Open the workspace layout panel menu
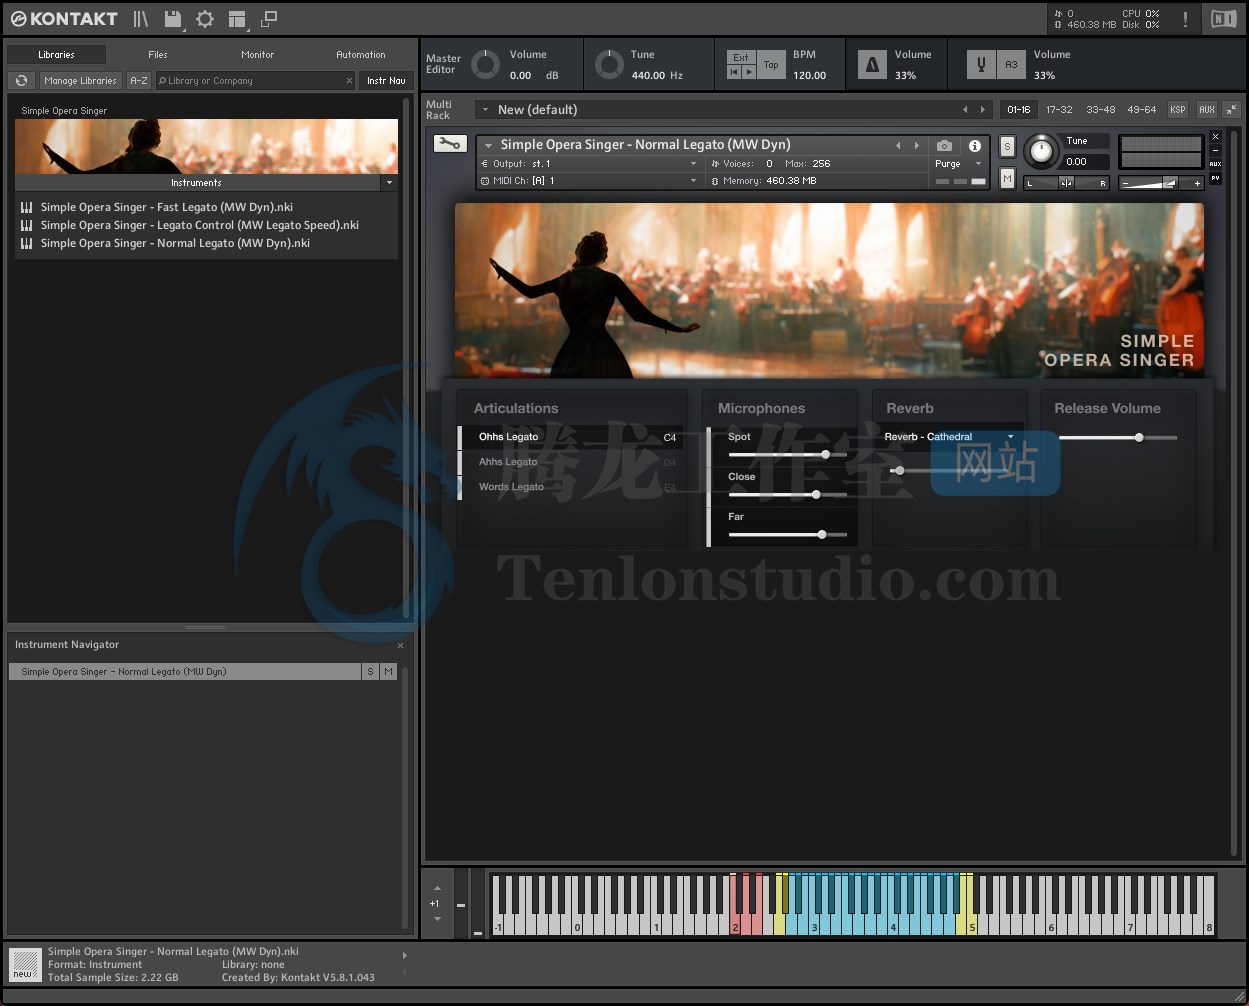This screenshot has width=1249, height=1006. click(x=237, y=19)
